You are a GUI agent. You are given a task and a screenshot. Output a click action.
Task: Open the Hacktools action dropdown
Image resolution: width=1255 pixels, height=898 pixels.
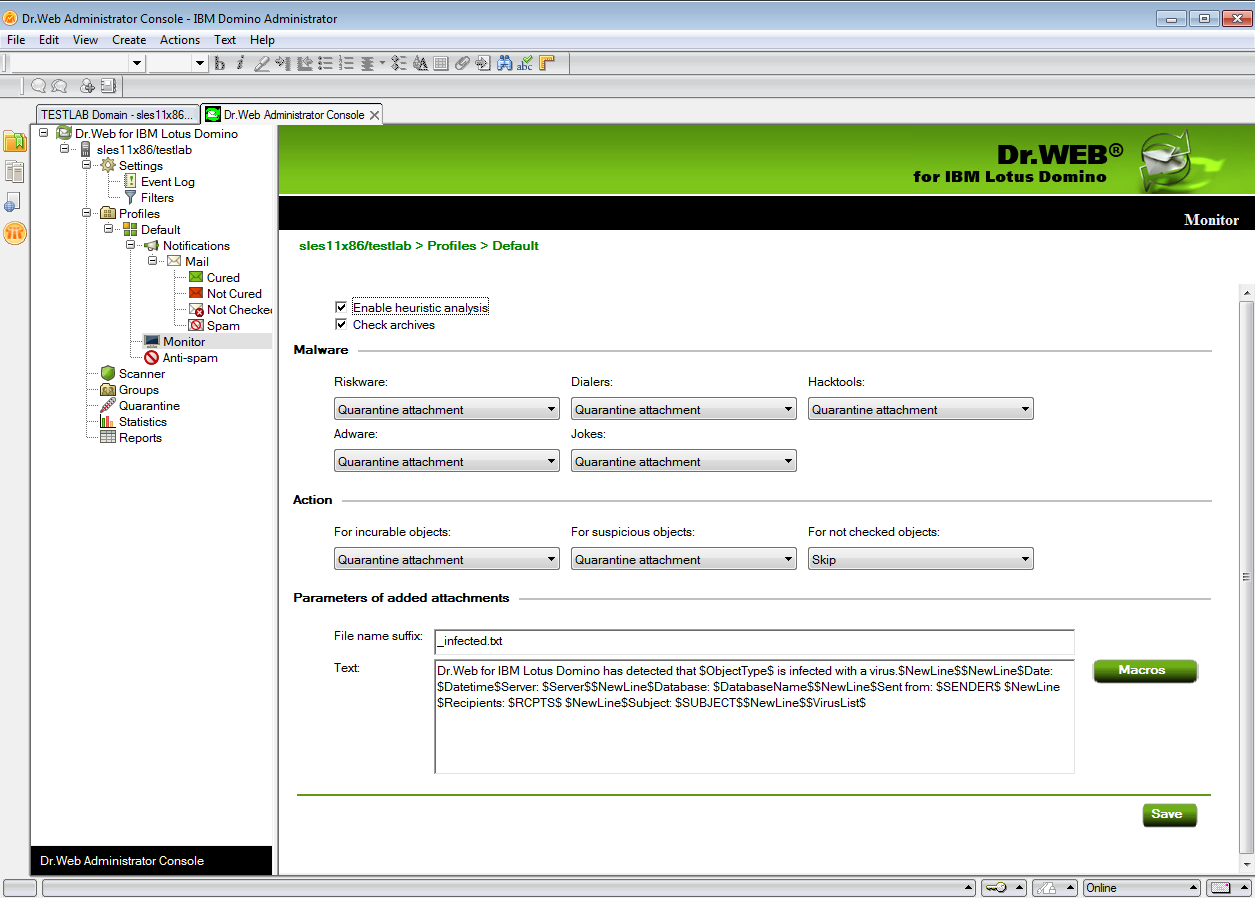click(921, 409)
